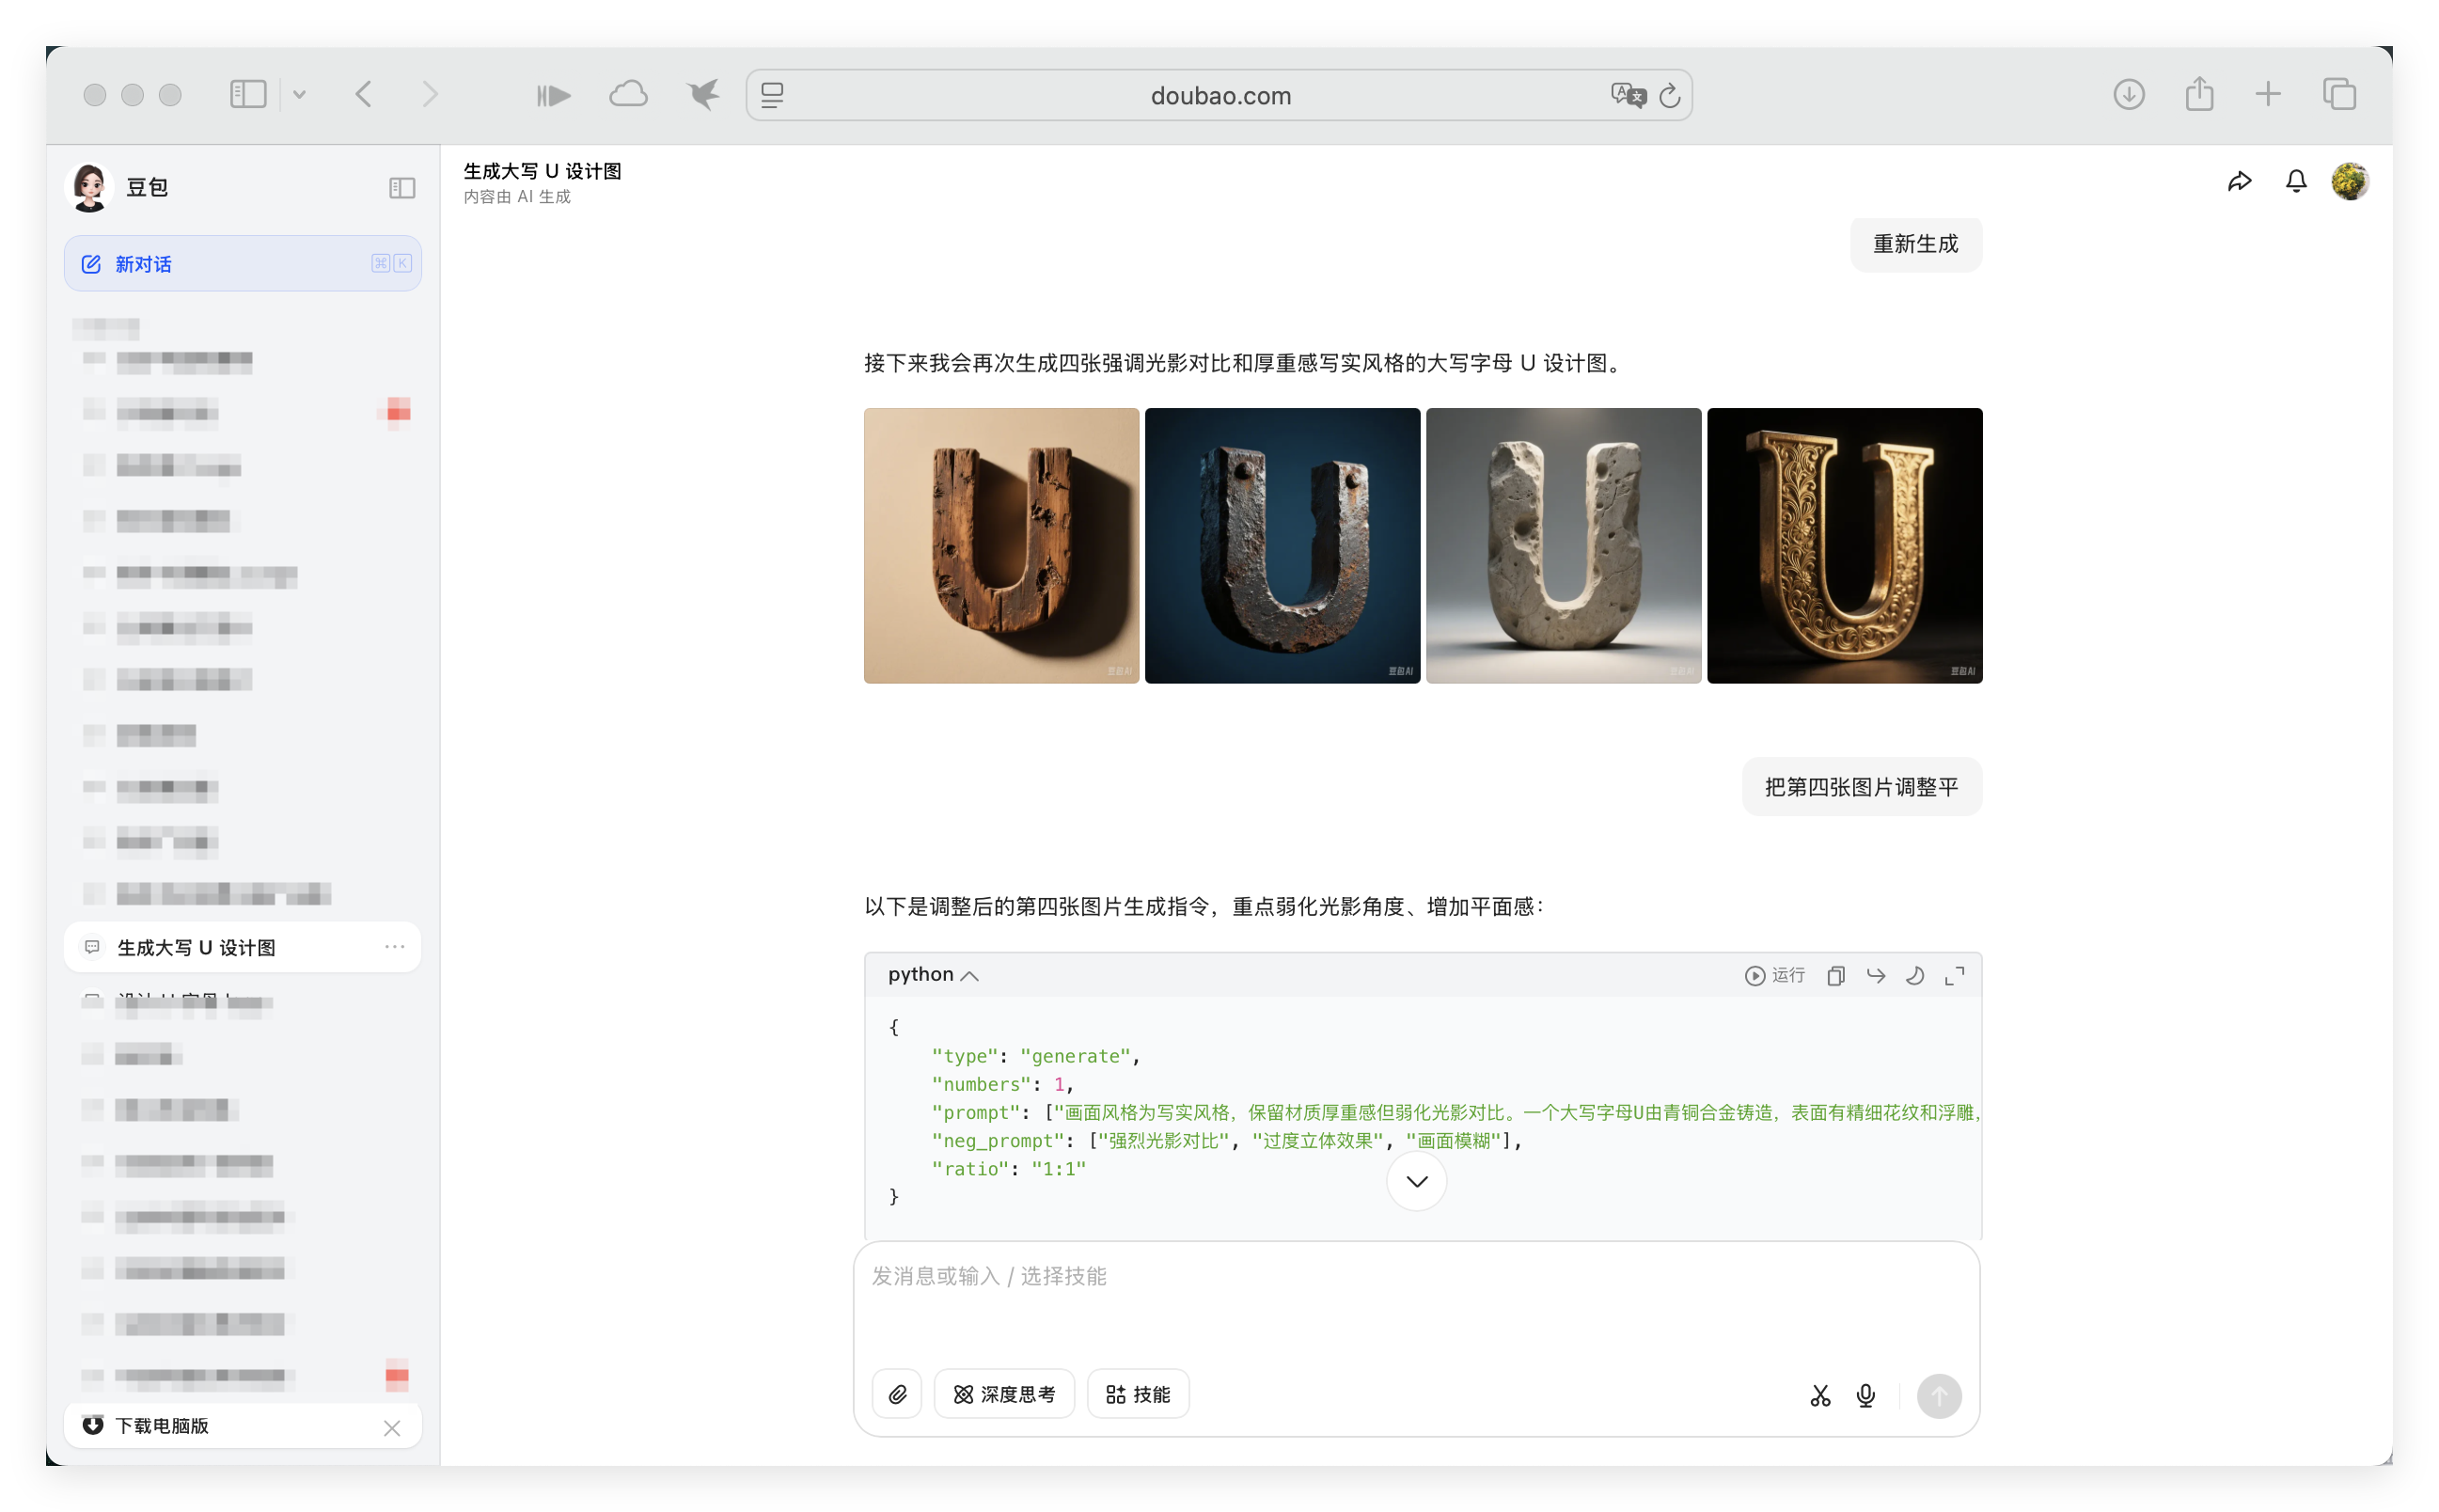Click the microphone voice input icon
Screen dimensions: 2439x1512
pos(1865,1395)
